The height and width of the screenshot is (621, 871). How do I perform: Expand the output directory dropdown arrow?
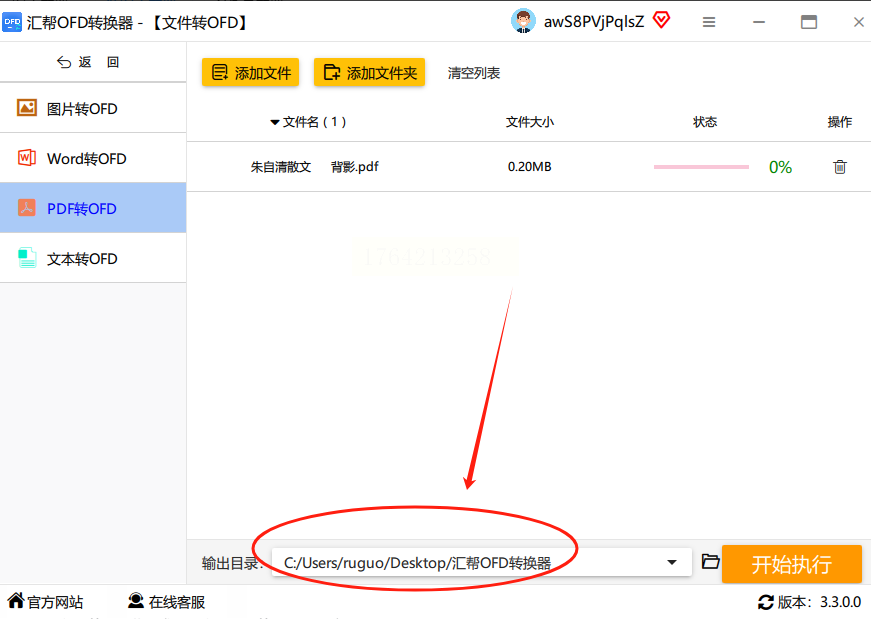tap(672, 563)
